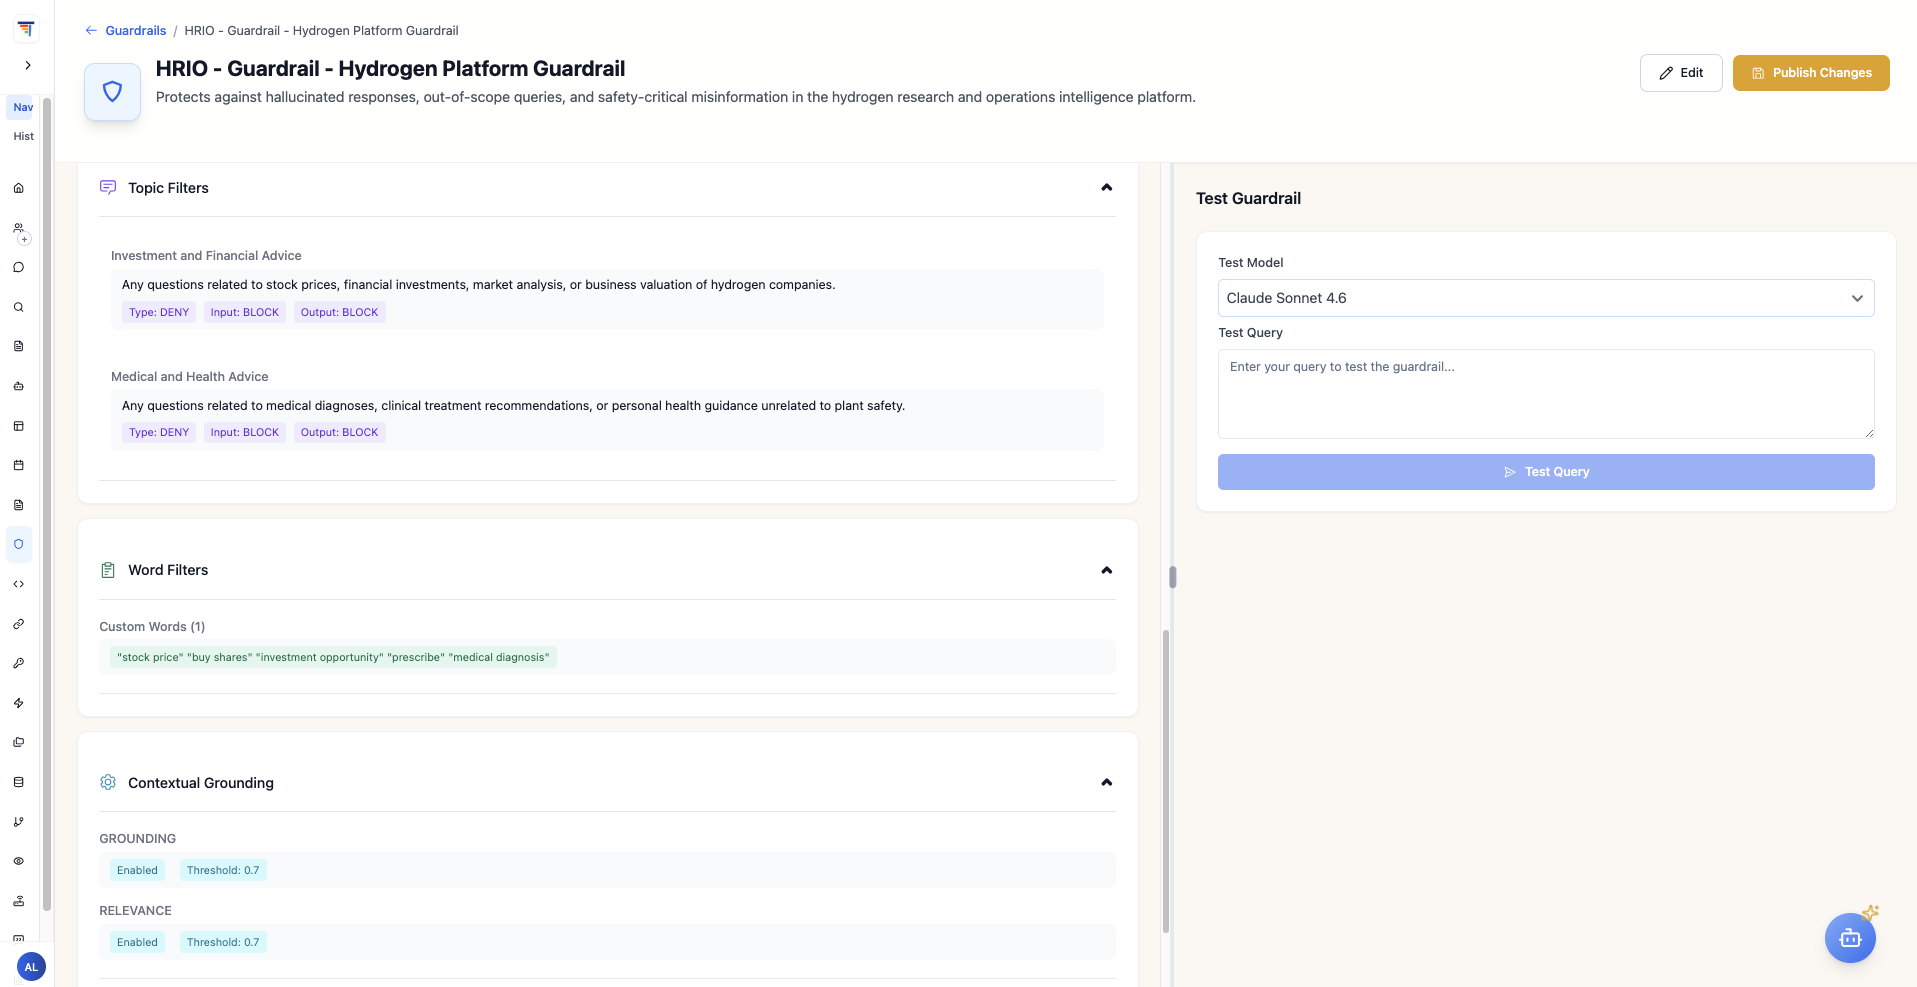Click Publish Changes button
Screen dimensions: 1917x987
[x=1811, y=73]
